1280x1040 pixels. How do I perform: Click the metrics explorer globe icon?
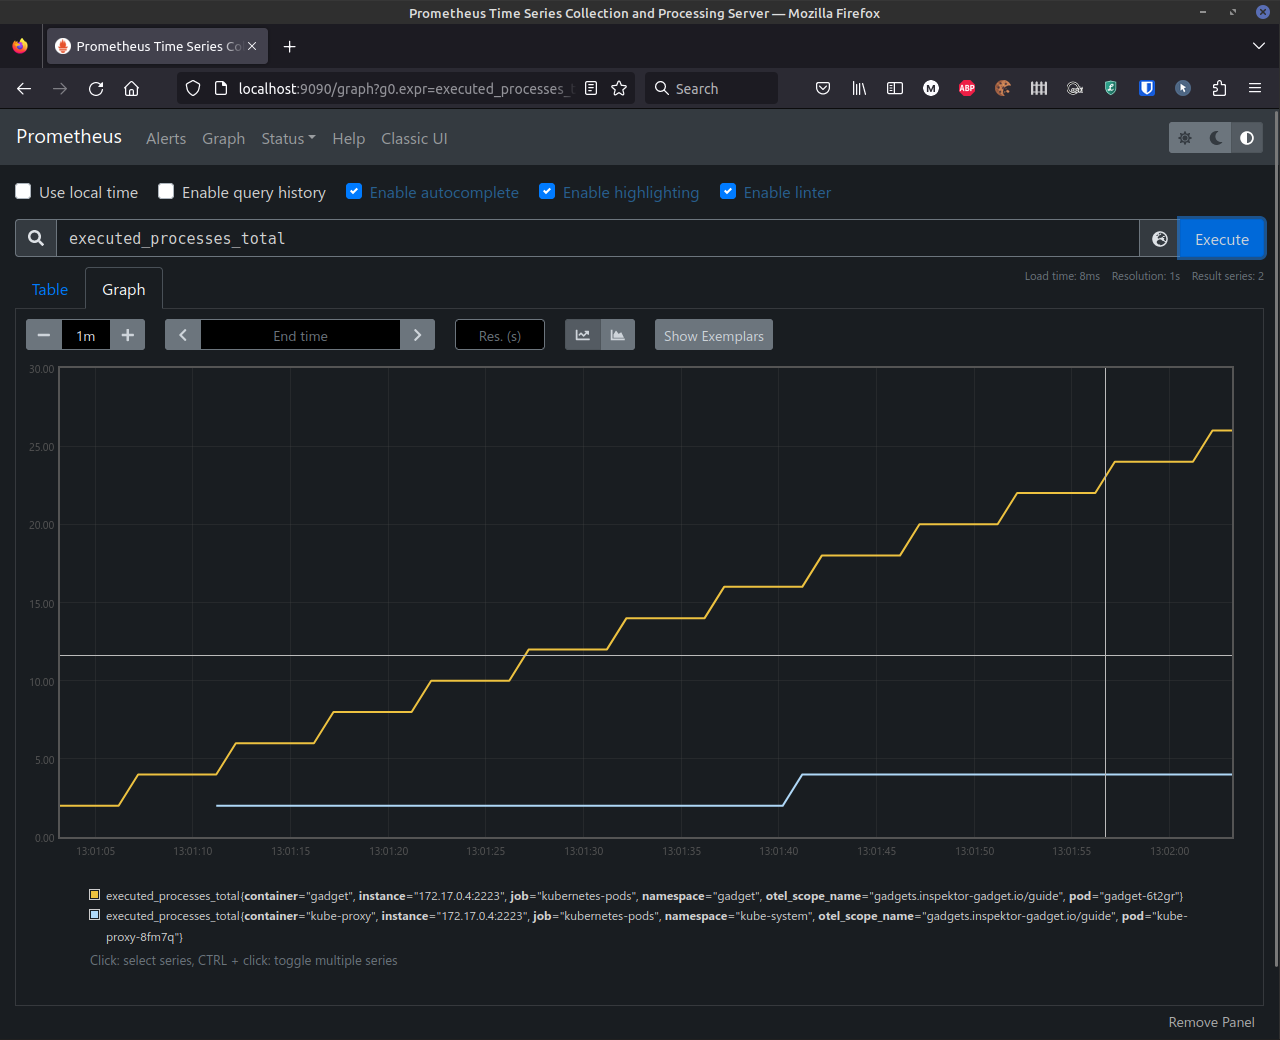(1159, 239)
